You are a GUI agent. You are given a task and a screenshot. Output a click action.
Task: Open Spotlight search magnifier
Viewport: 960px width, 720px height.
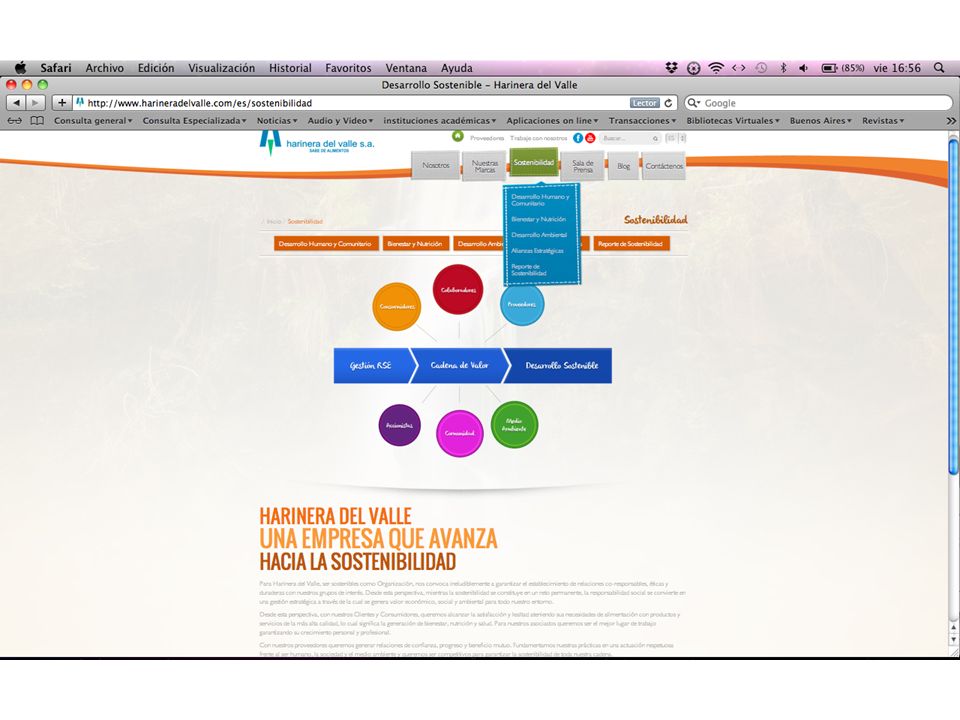point(939,68)
